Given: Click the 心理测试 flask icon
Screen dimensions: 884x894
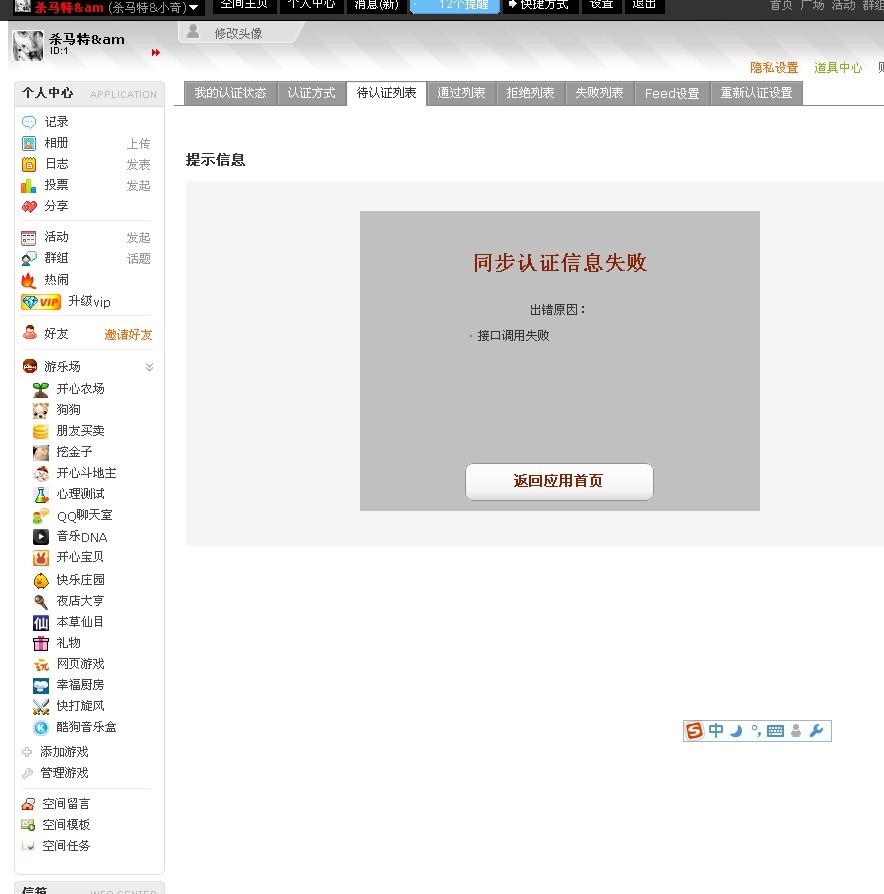Looking at the screenshot, I should 40,494.
